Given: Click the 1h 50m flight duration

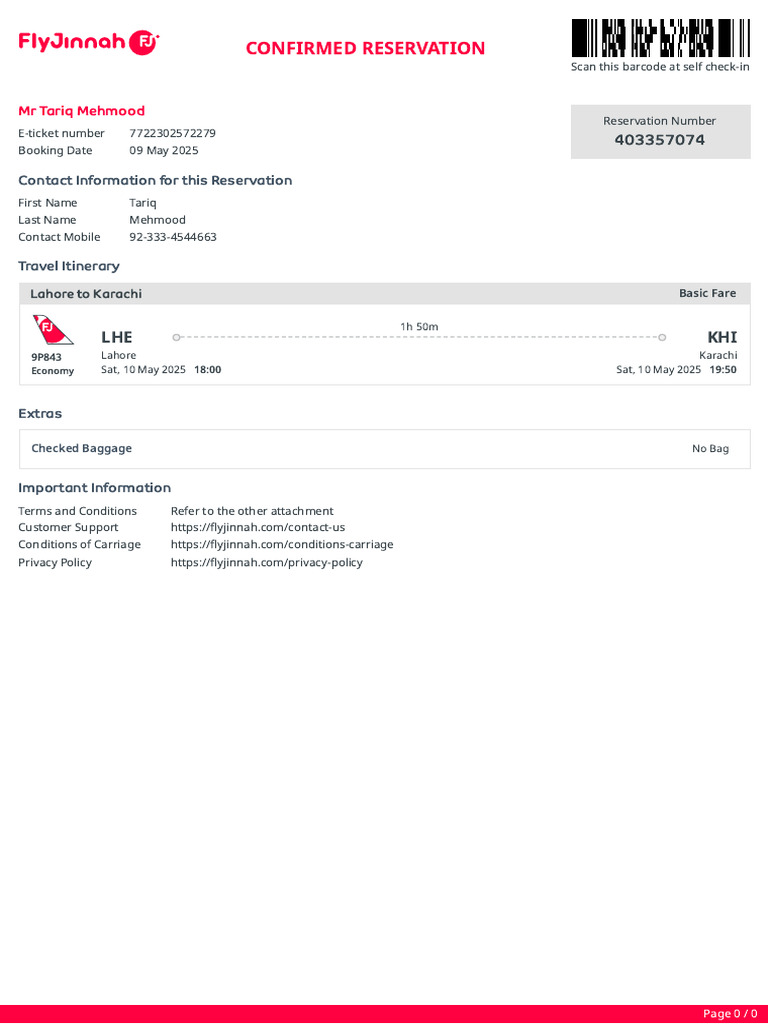Looking at the screenshot, I should [x=419, y=326].
